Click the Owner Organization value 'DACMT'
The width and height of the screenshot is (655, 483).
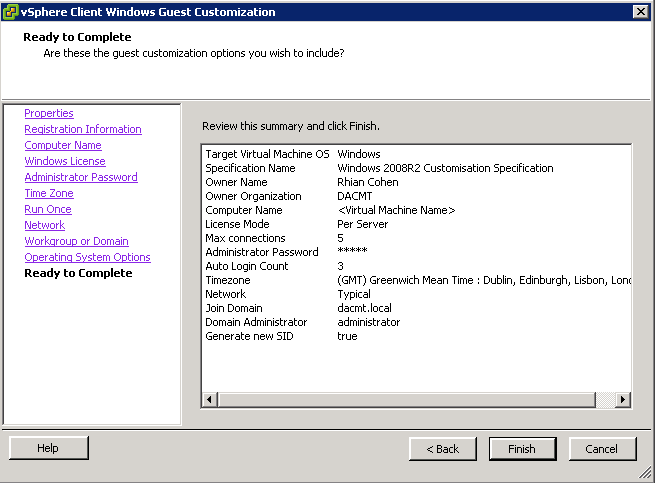(354, 196)
